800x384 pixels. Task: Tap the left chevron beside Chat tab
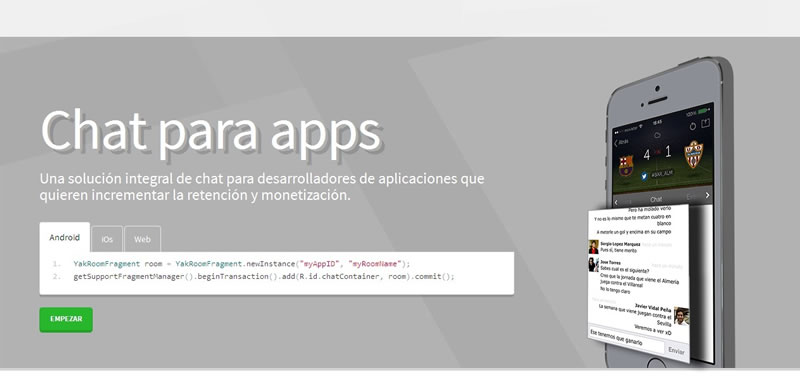pyautogui.click(x=616, y=202)
